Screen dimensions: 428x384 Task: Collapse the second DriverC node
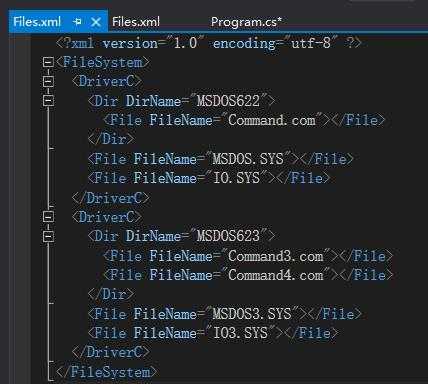48,217
